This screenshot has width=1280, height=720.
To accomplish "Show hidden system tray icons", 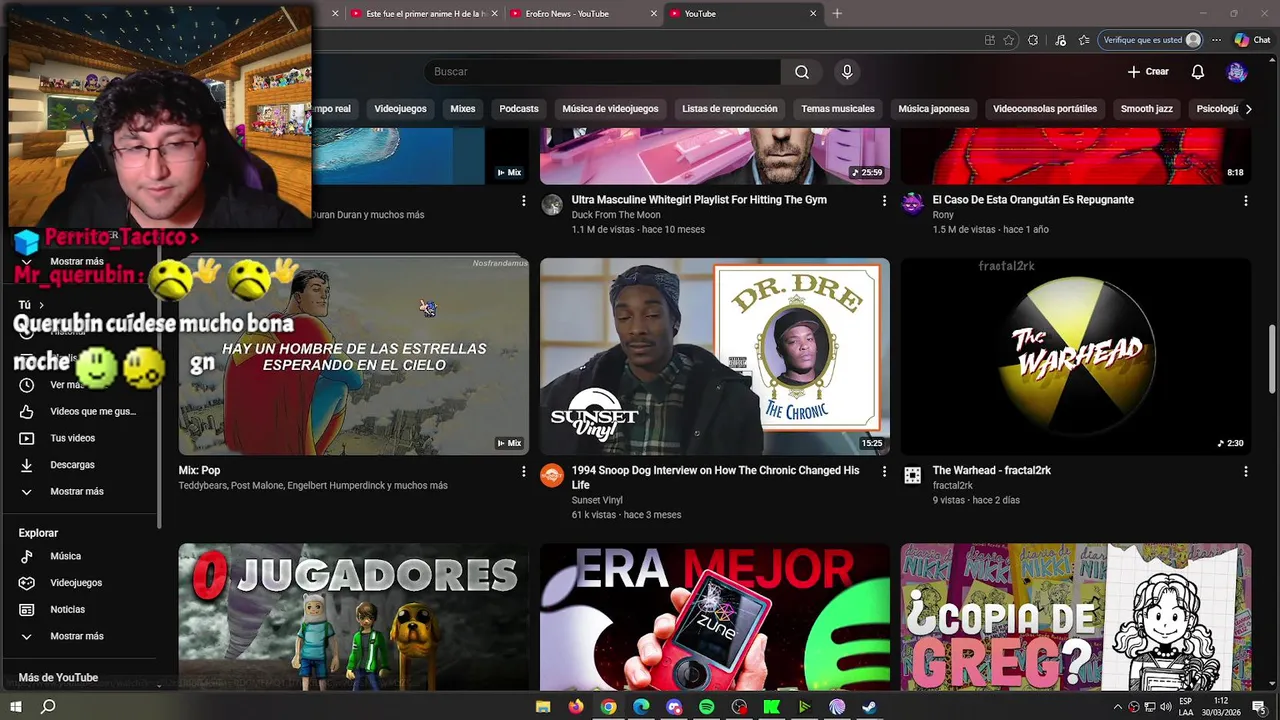I will coord(1117,707).
